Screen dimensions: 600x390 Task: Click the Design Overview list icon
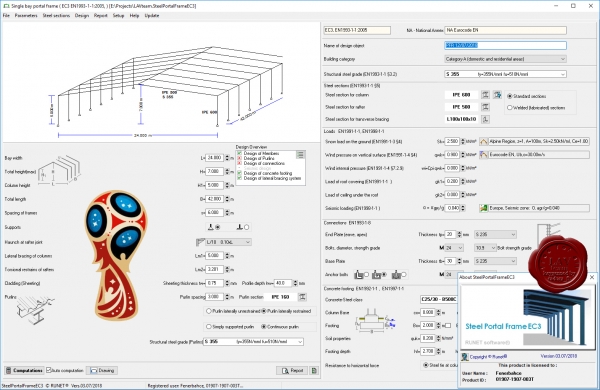point(300,154)
